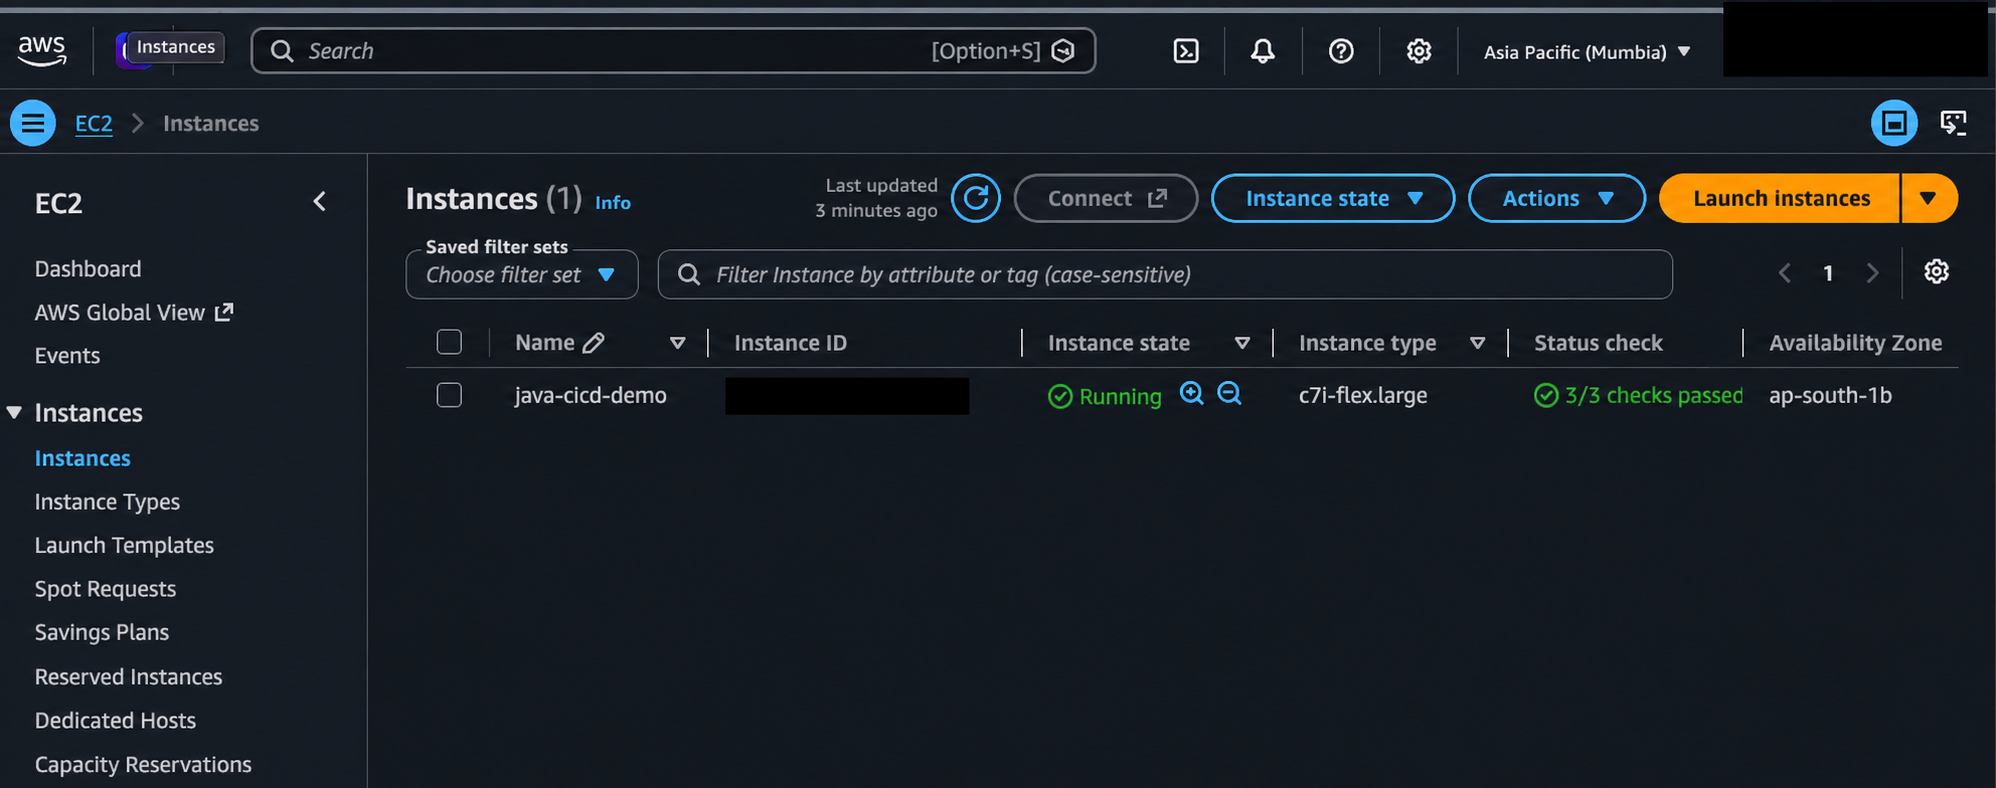Sort by Instance state column arrow
The image size is (1996, 788).
(1242, 343)
